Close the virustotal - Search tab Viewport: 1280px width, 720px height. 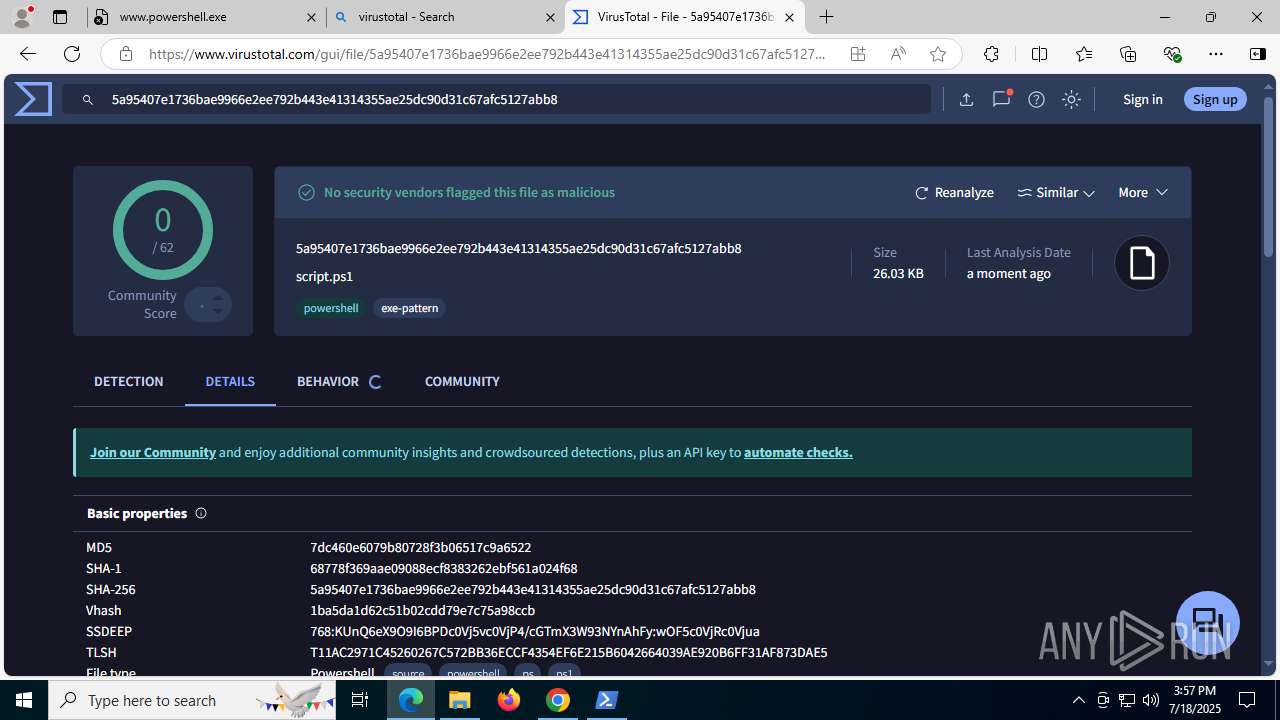551,17
